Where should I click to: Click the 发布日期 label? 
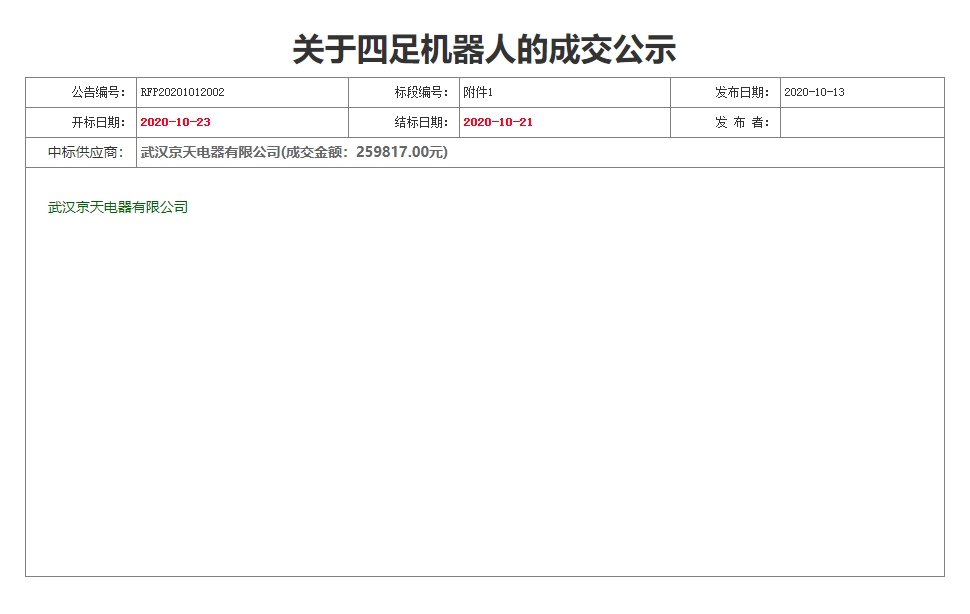(742, 93)
